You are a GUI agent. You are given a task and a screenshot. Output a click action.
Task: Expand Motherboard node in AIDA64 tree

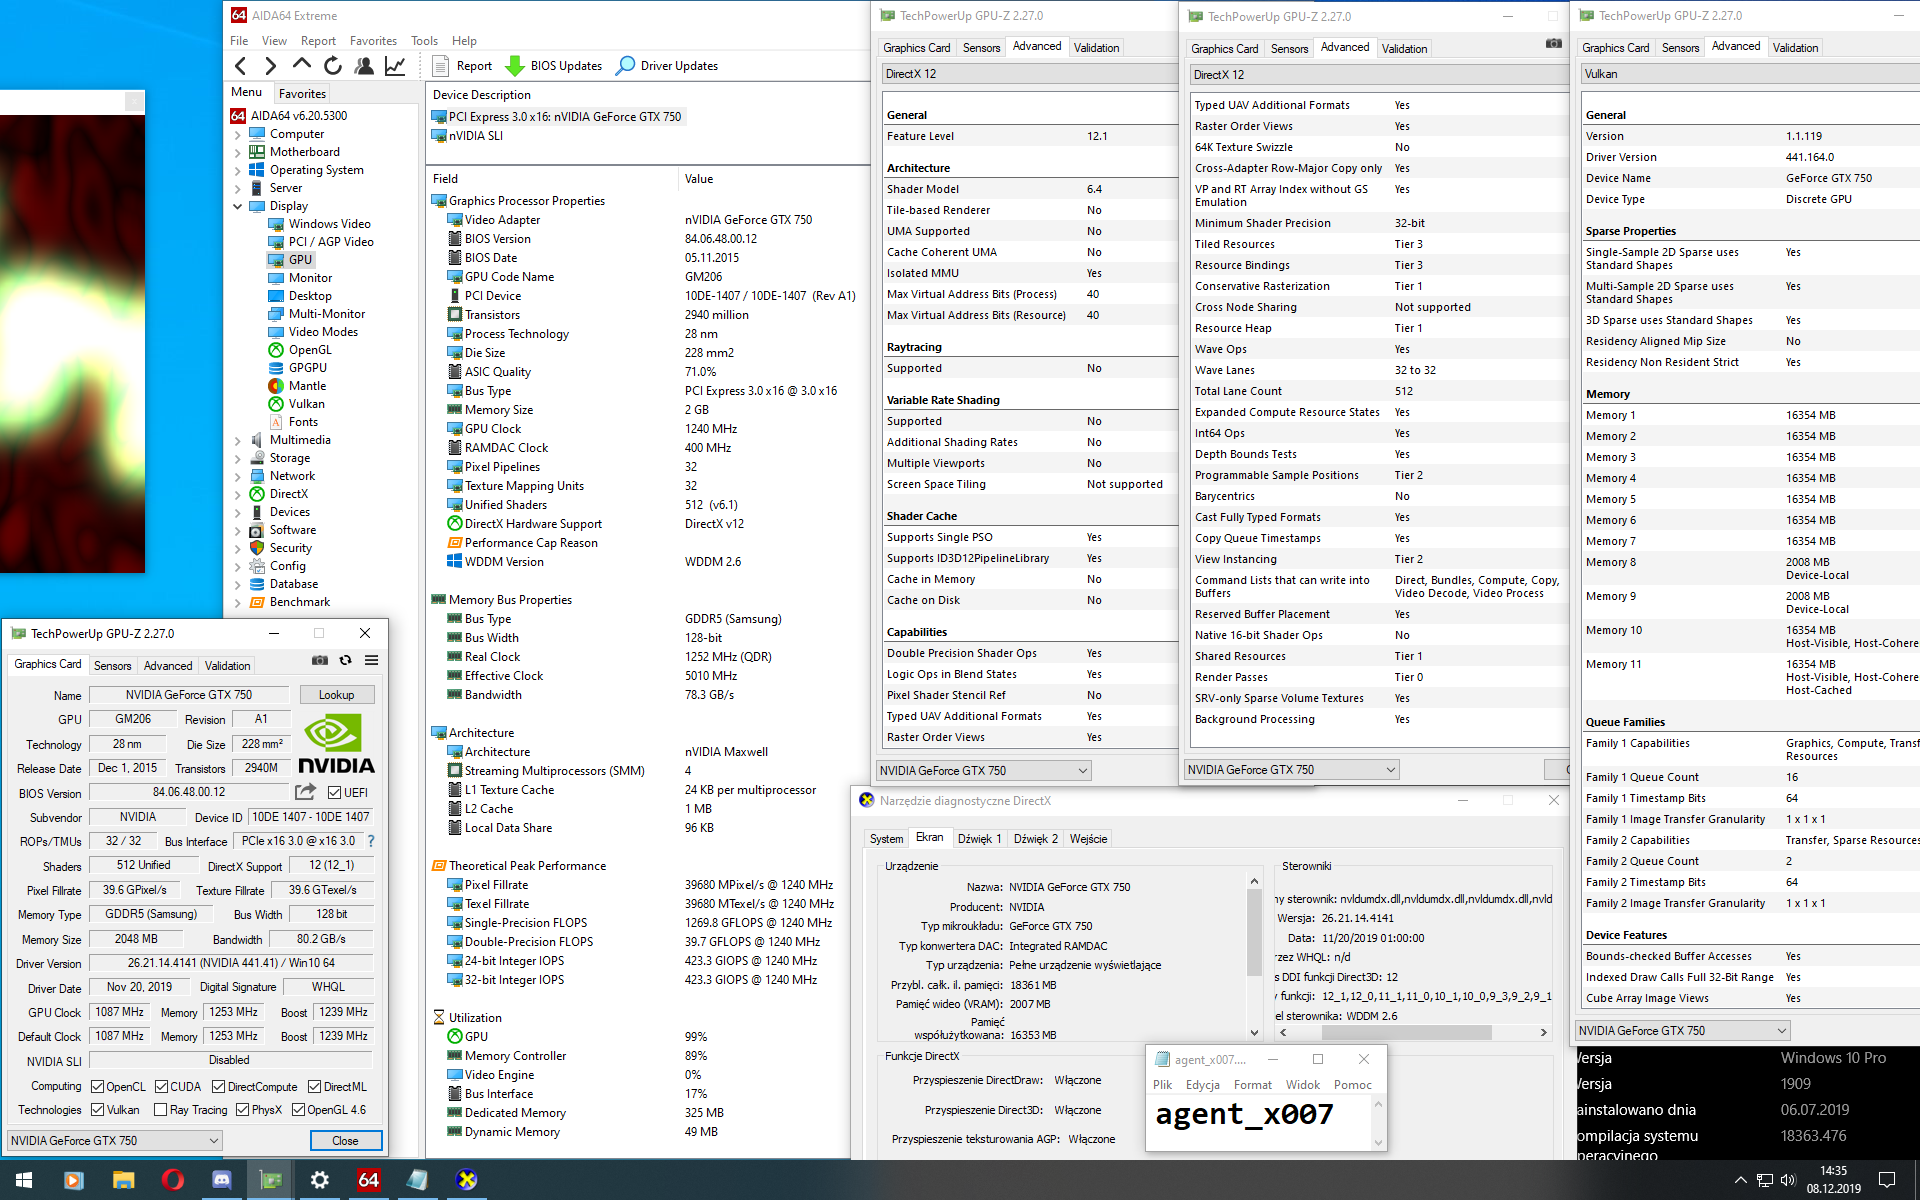[238, 153]
